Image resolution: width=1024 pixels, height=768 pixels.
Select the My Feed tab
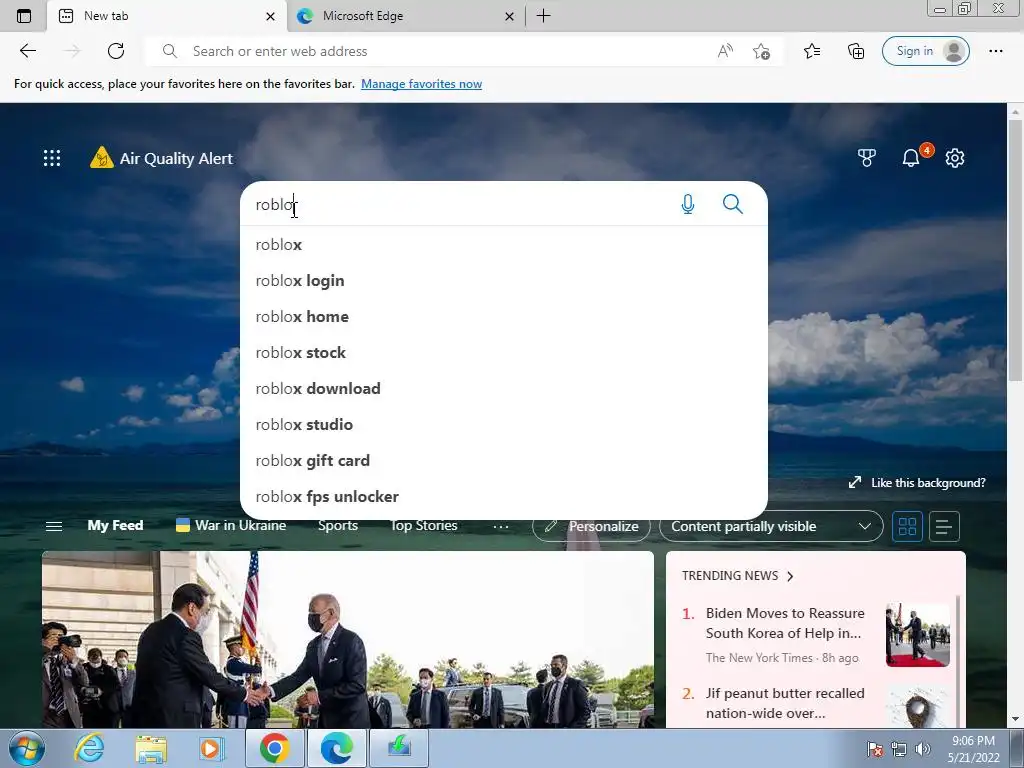point(116,526)
